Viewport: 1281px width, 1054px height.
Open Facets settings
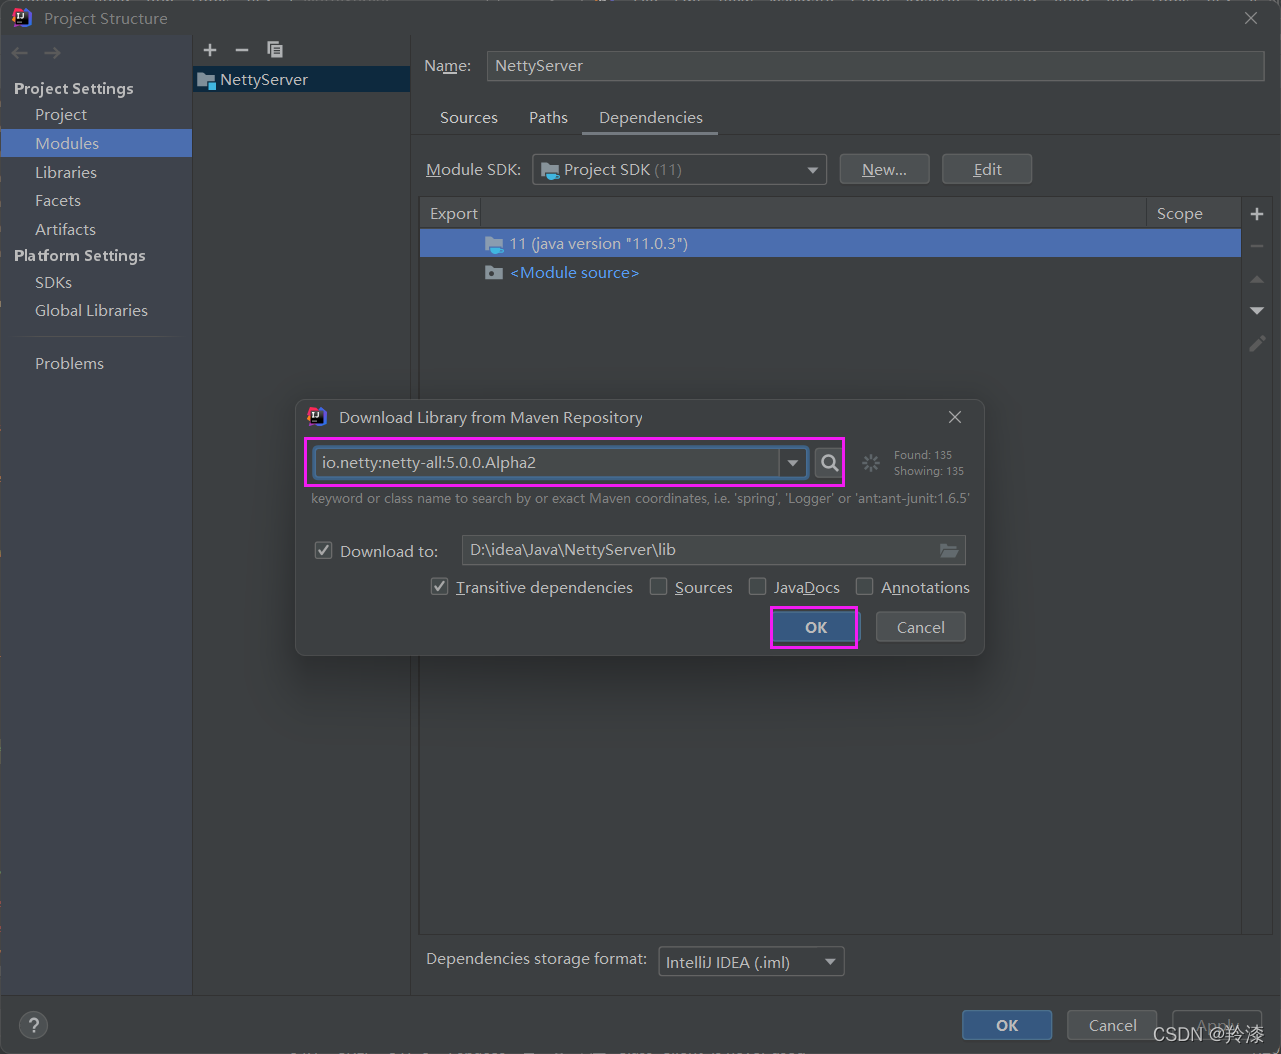point(58,201)
